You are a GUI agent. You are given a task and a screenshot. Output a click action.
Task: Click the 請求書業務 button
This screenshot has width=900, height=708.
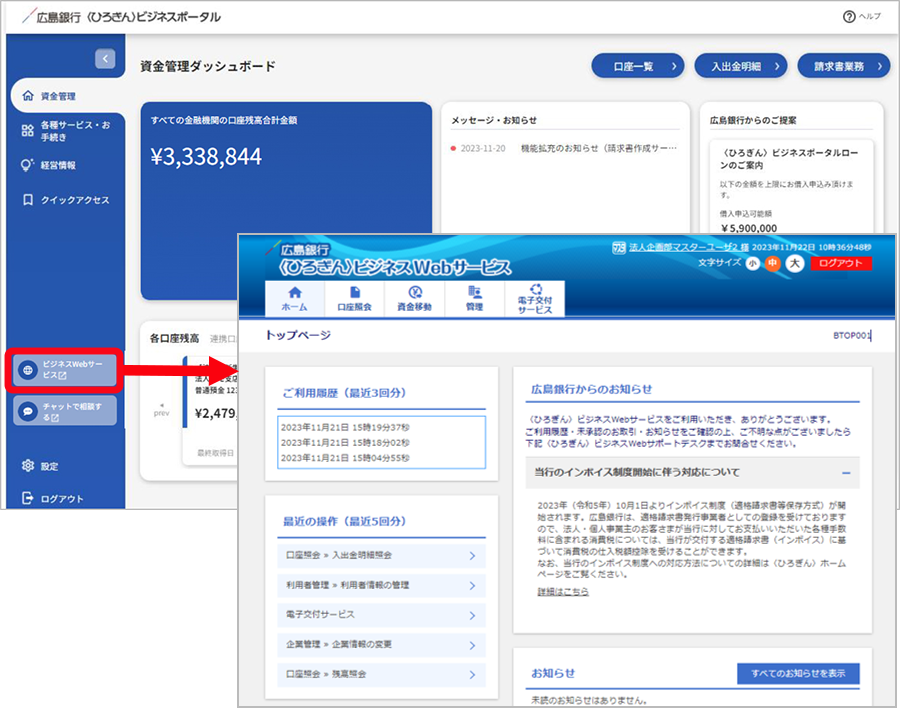pos(844,67)
